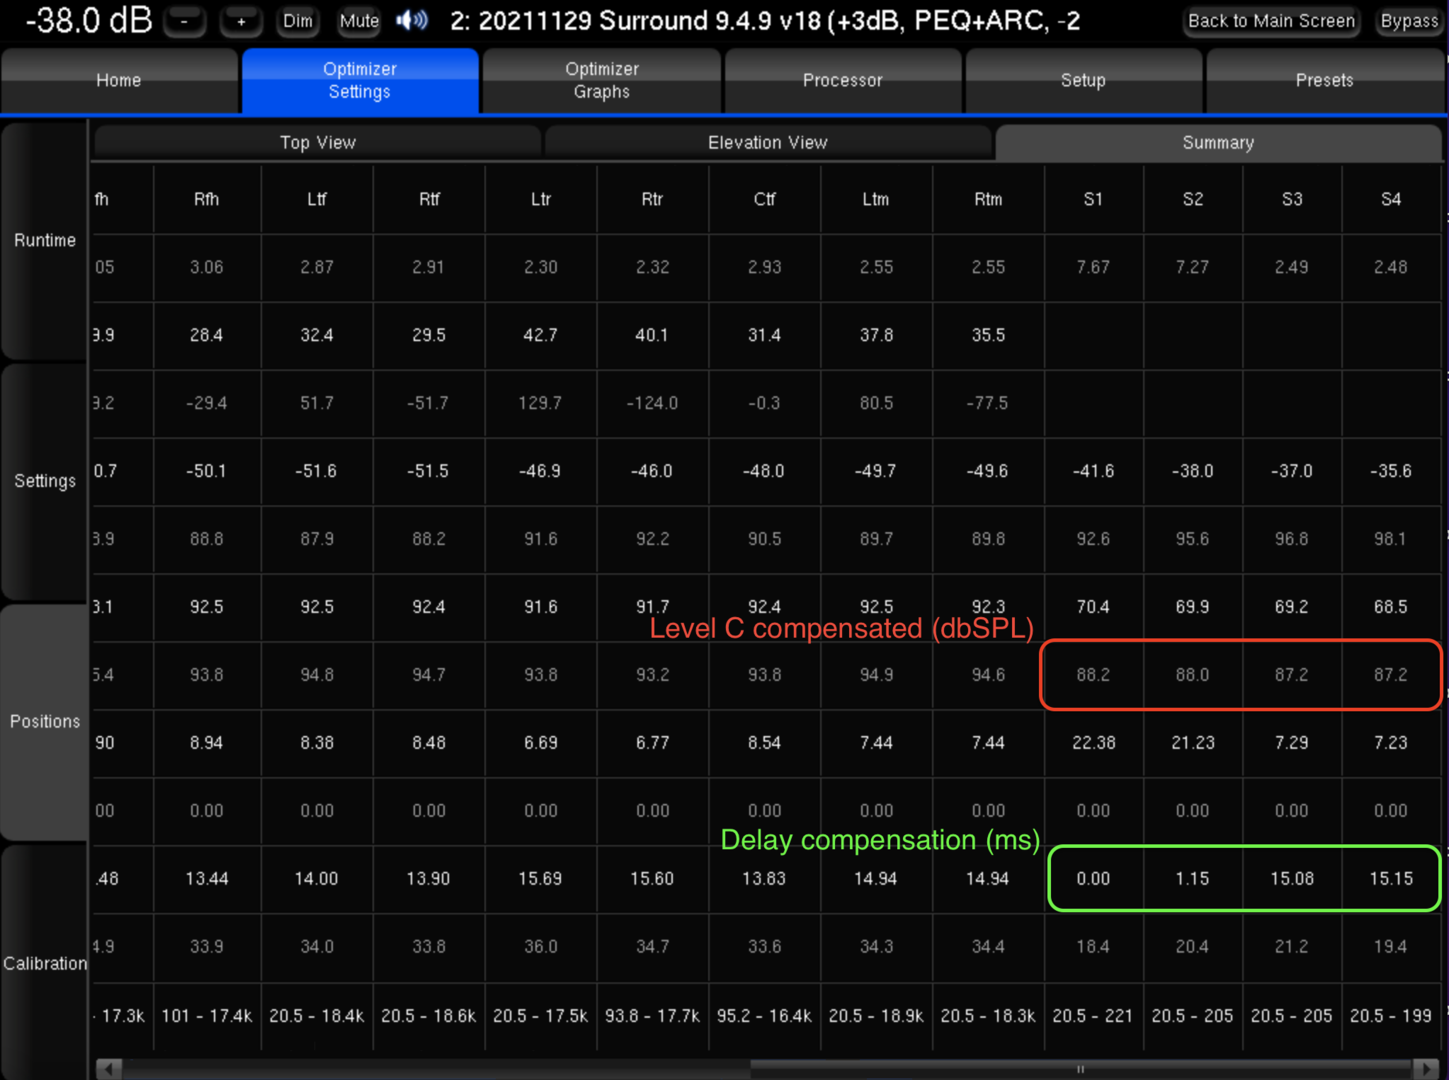This screenshot has height=1080, width=1449.
Task: Go to the Setup tab
Action: (1083, 80)
